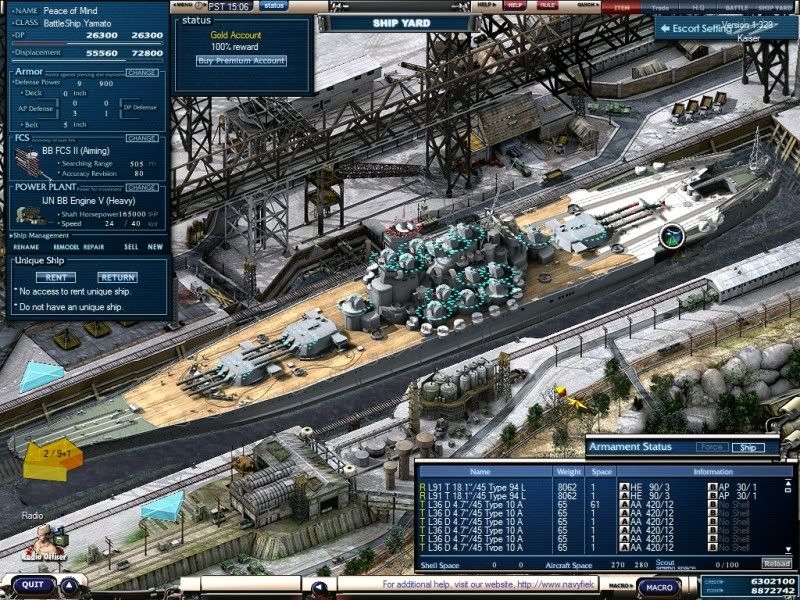Click REMODEL under Ship Management
This screenshot has height=600, width=800.
point(66,247)
